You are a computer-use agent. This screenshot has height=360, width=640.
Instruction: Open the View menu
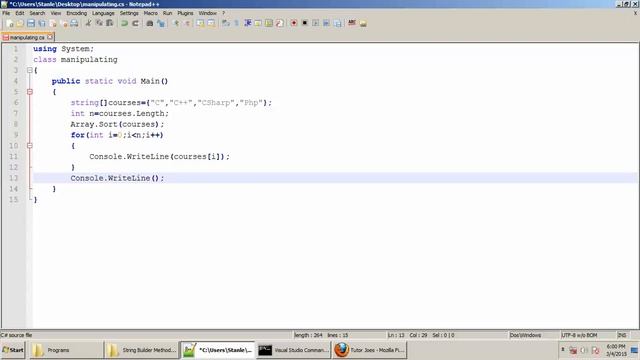(x=56, y=13)
